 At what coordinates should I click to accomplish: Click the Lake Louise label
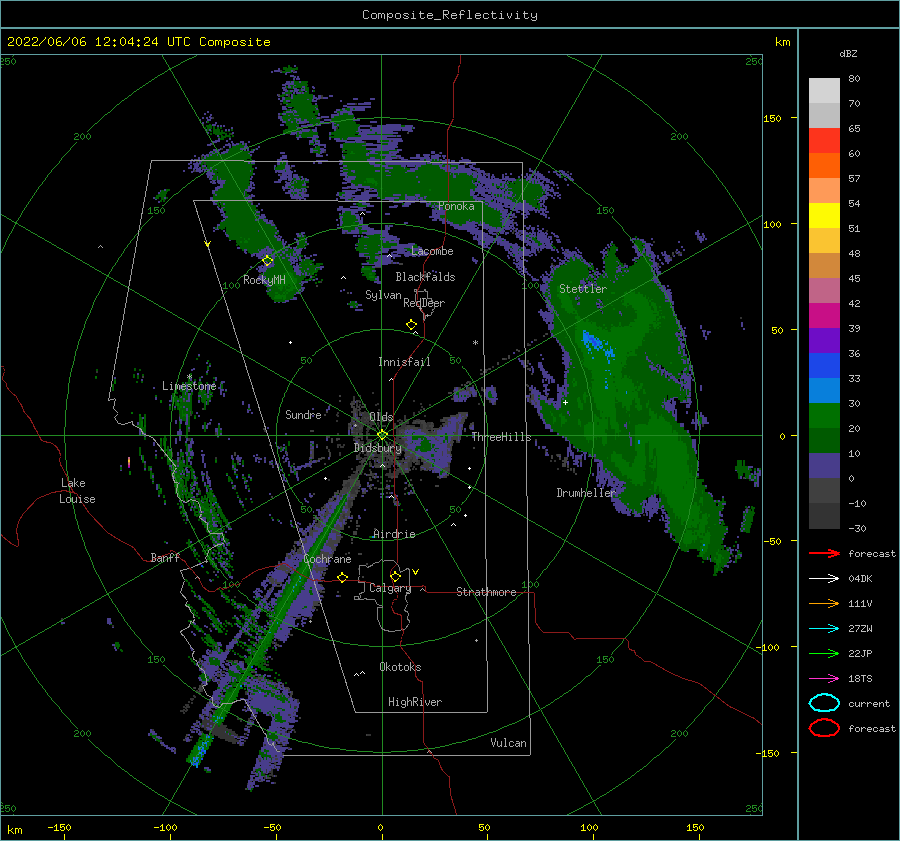coord(77,491)
